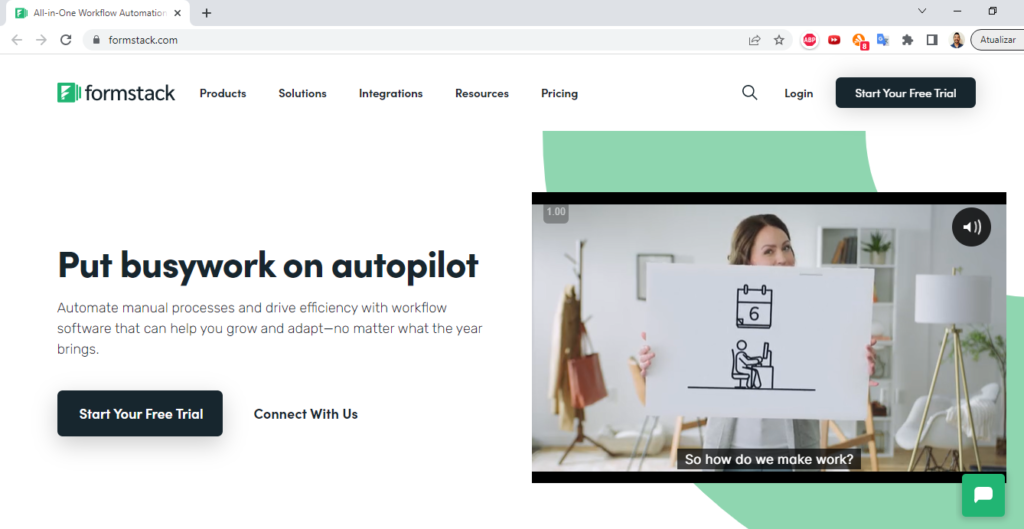The image size is (1024, 529).
Task: Click hero Start Your Free Trial button
Action: (140, 413)
